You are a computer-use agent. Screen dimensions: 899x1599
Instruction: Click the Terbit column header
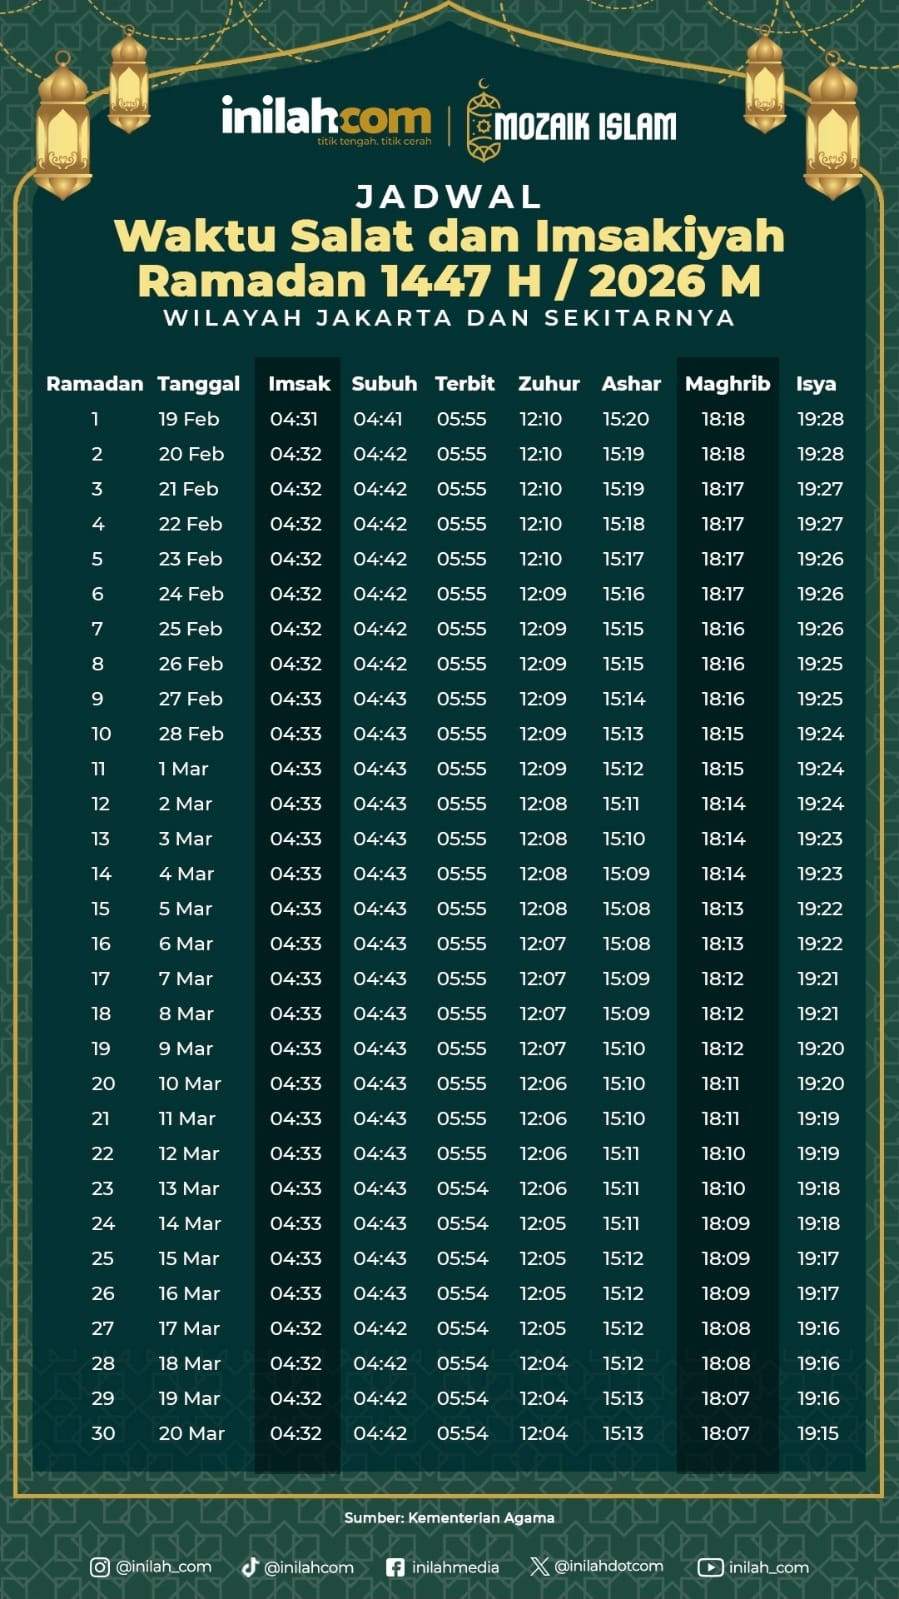coord(465,383)
